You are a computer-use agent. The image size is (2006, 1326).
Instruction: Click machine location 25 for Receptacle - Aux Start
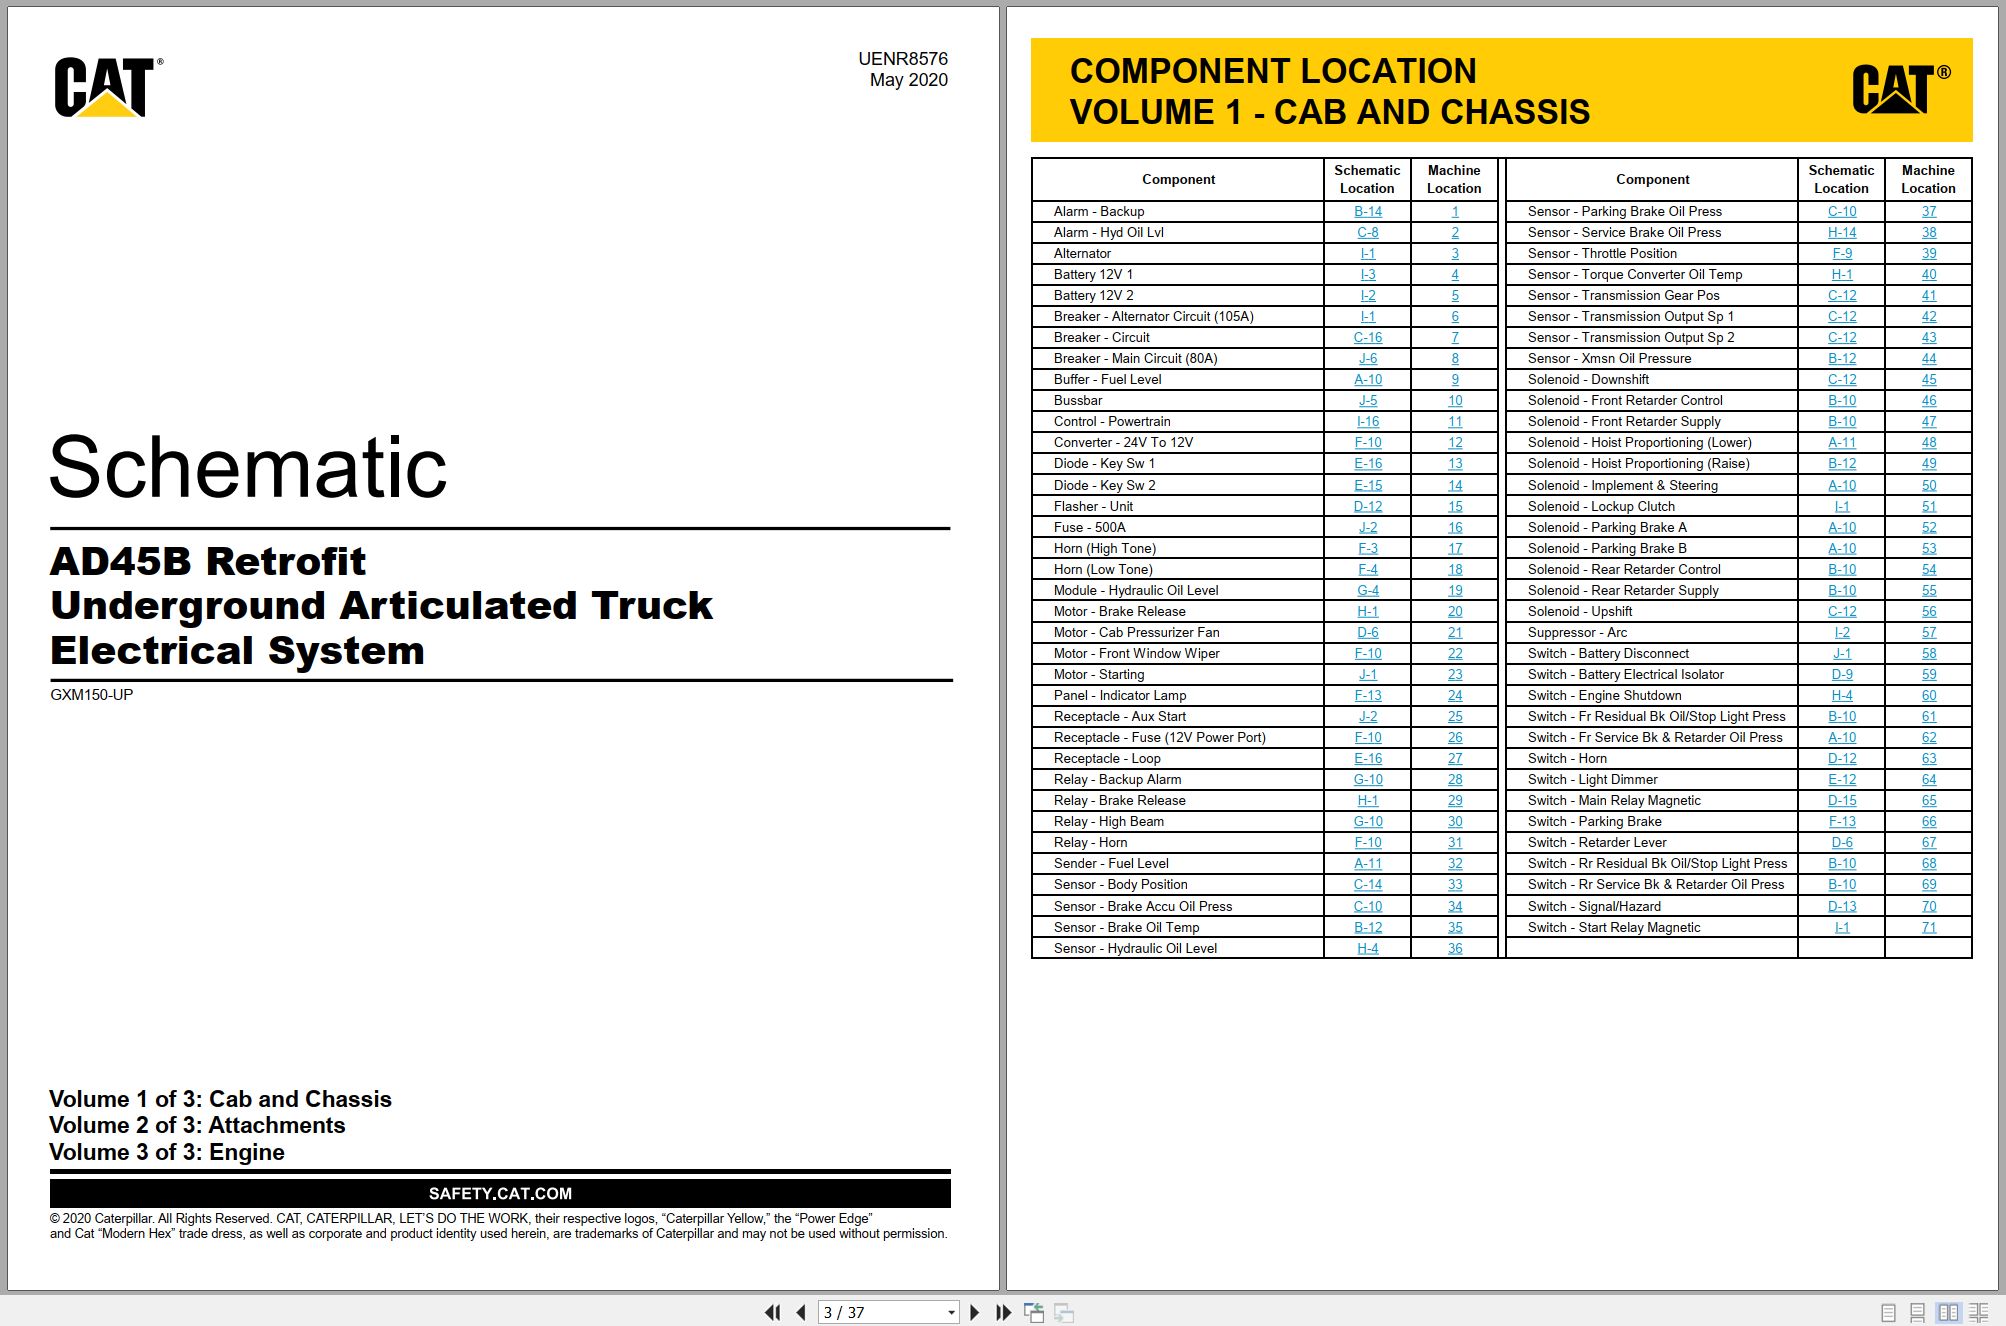click(x=1454, y=716)
